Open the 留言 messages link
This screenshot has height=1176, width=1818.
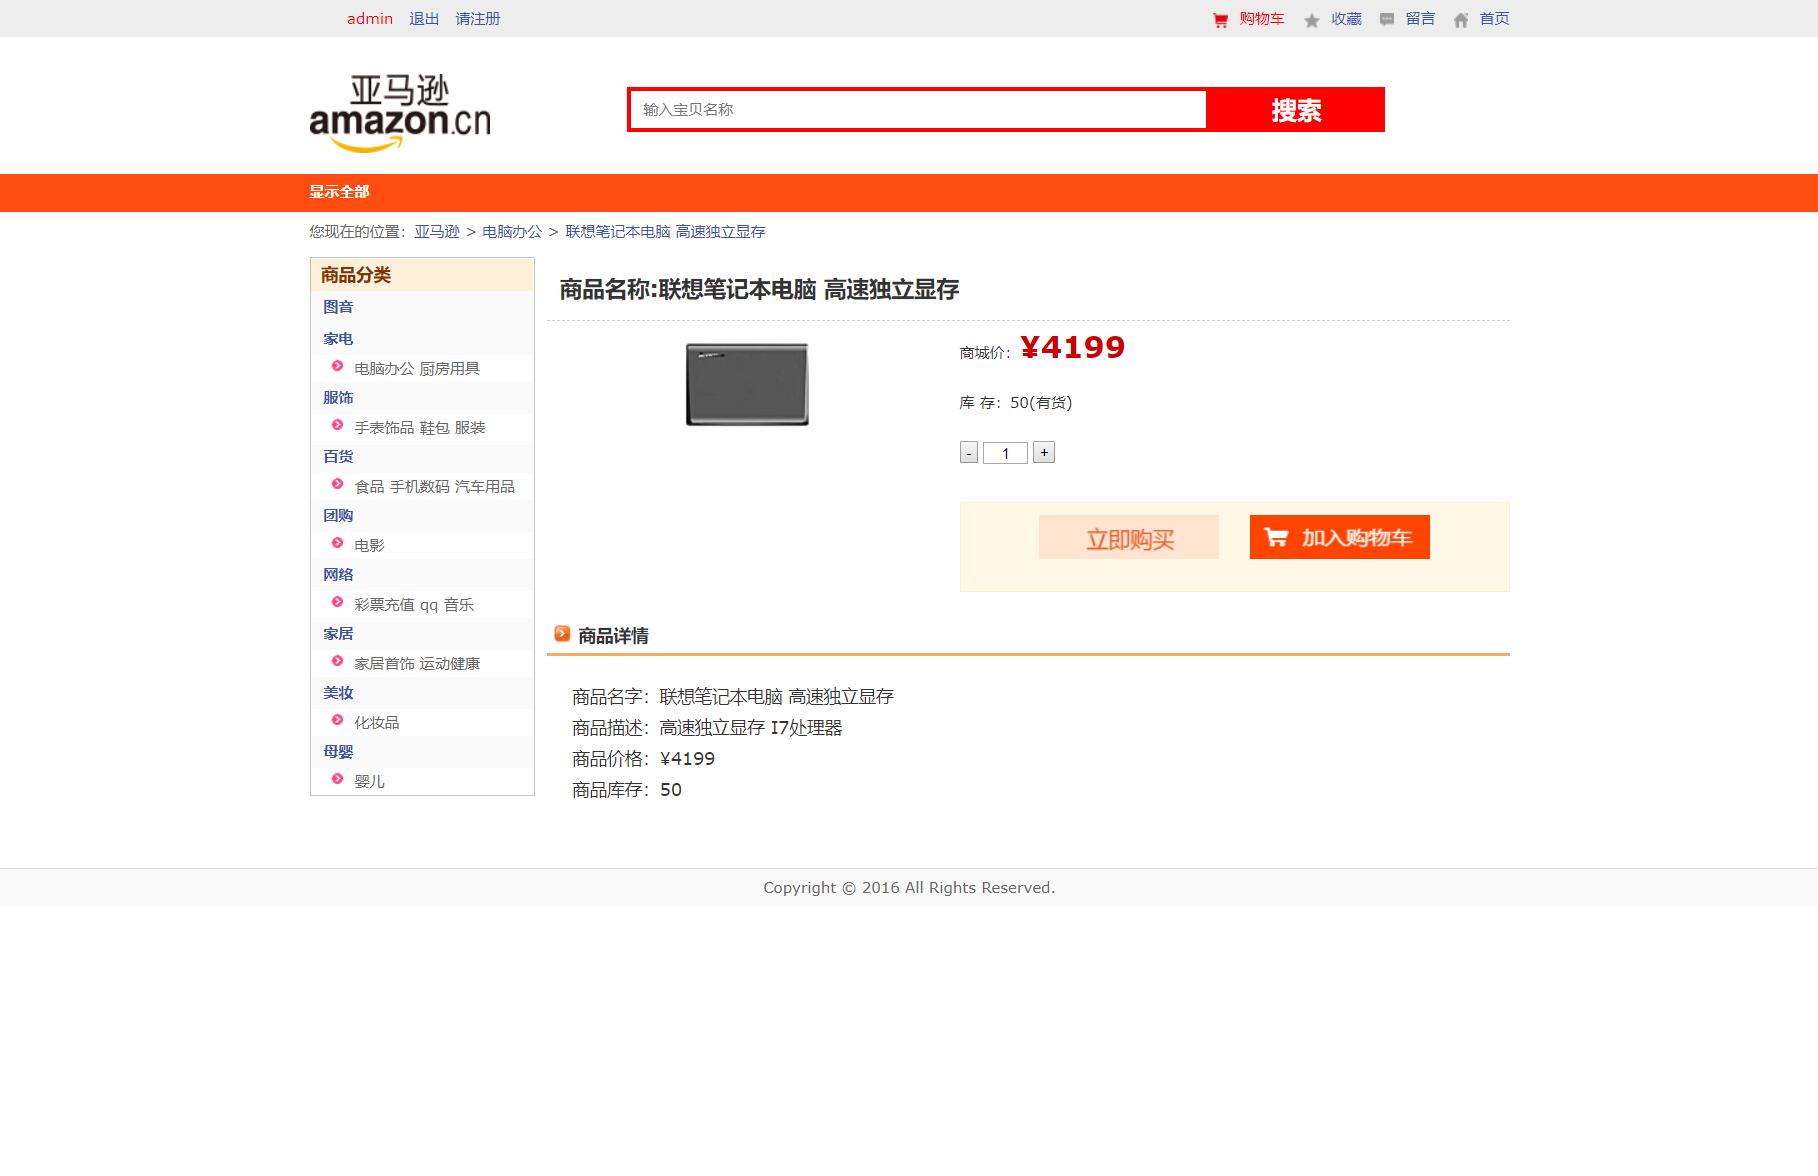(1420, 19)
